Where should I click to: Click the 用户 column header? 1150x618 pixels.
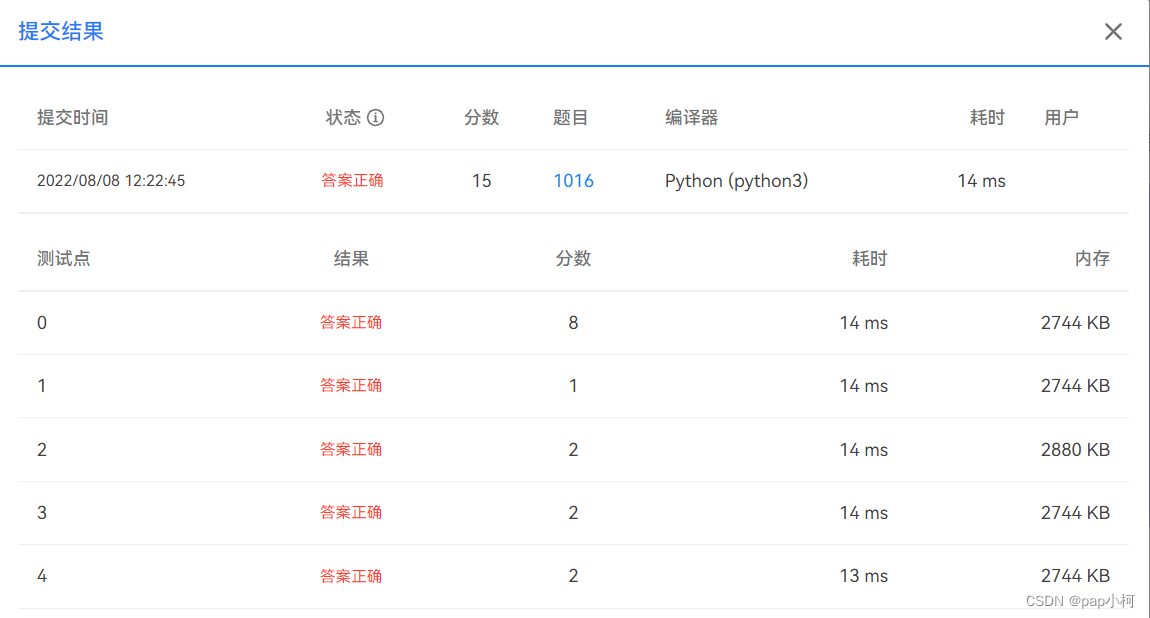[1063, 117]
